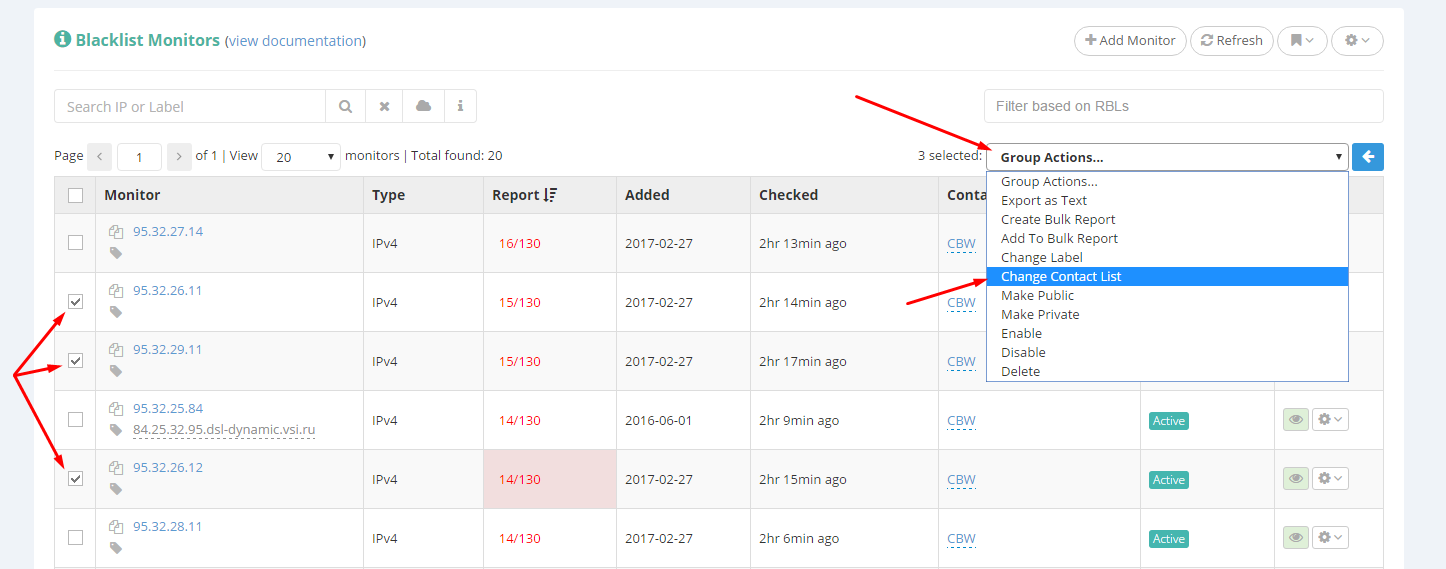Click tag icon beside 84.25.32.95.dsl-dynamic.vsi.ru label
This screenshot has height=569, width=1446.
116,430
